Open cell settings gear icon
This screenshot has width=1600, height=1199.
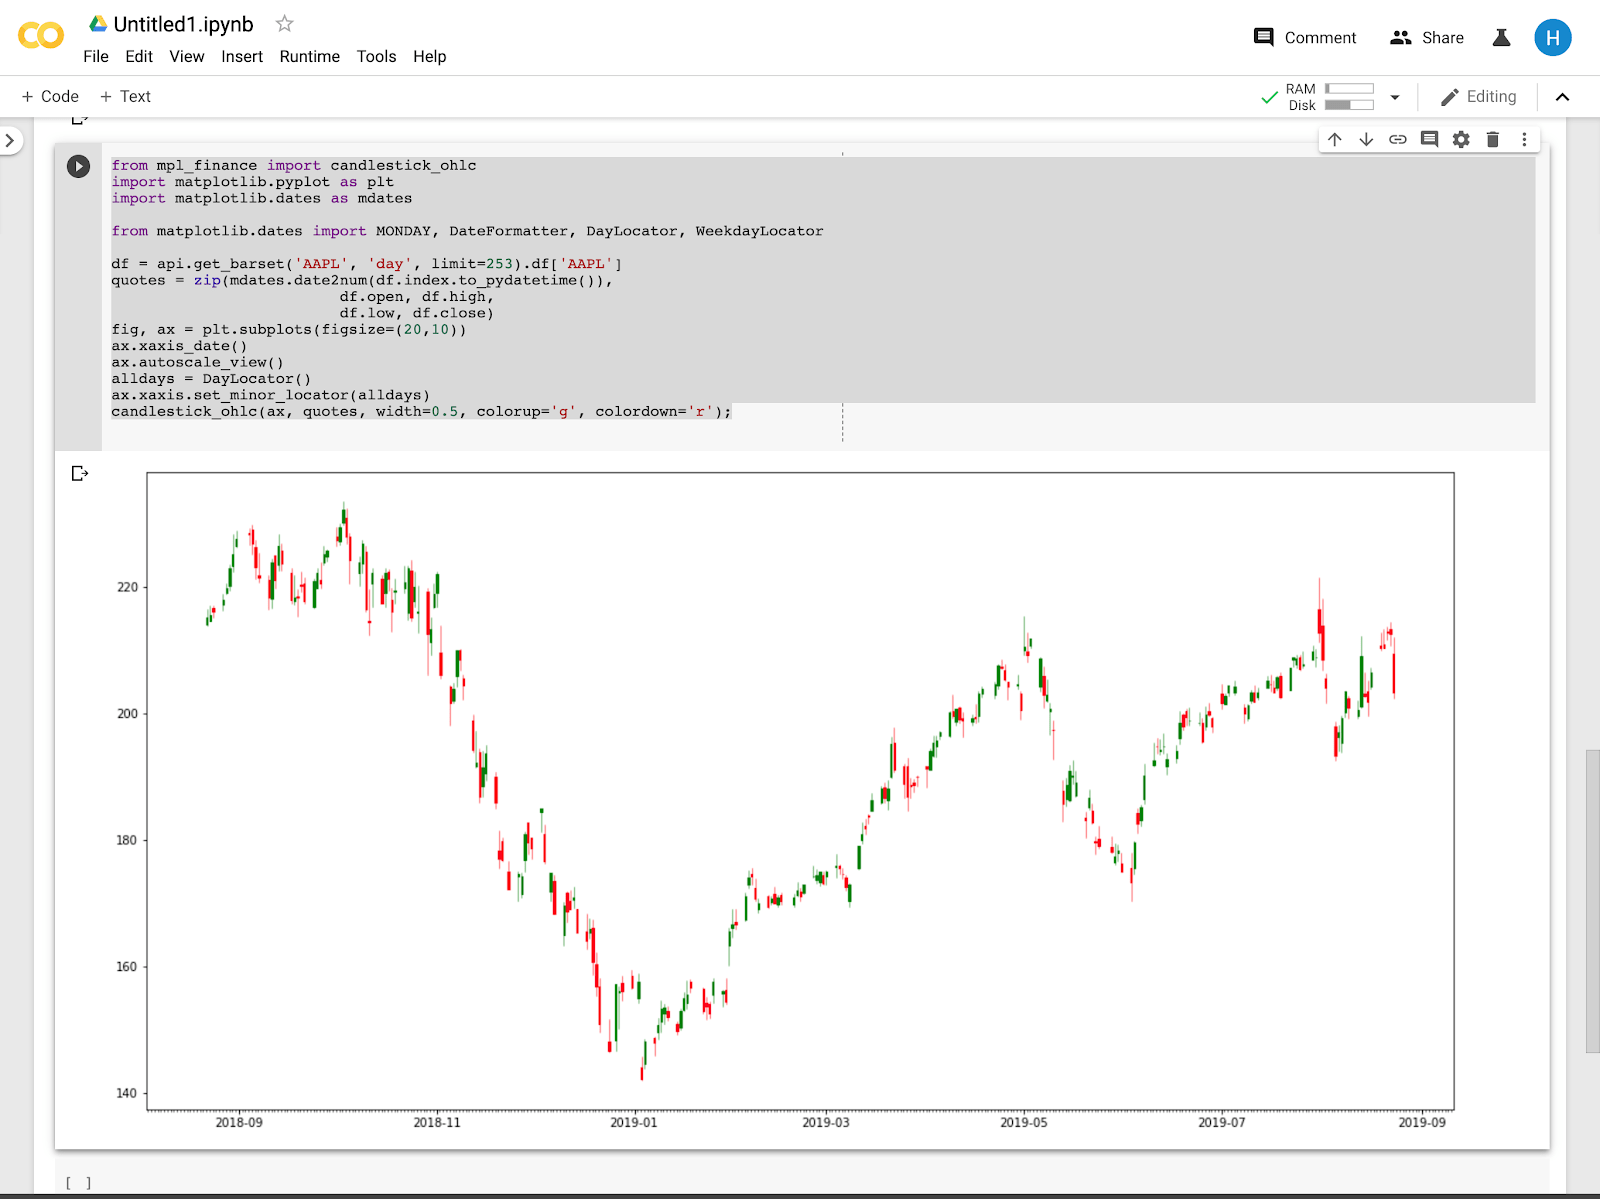[1461, 139]
